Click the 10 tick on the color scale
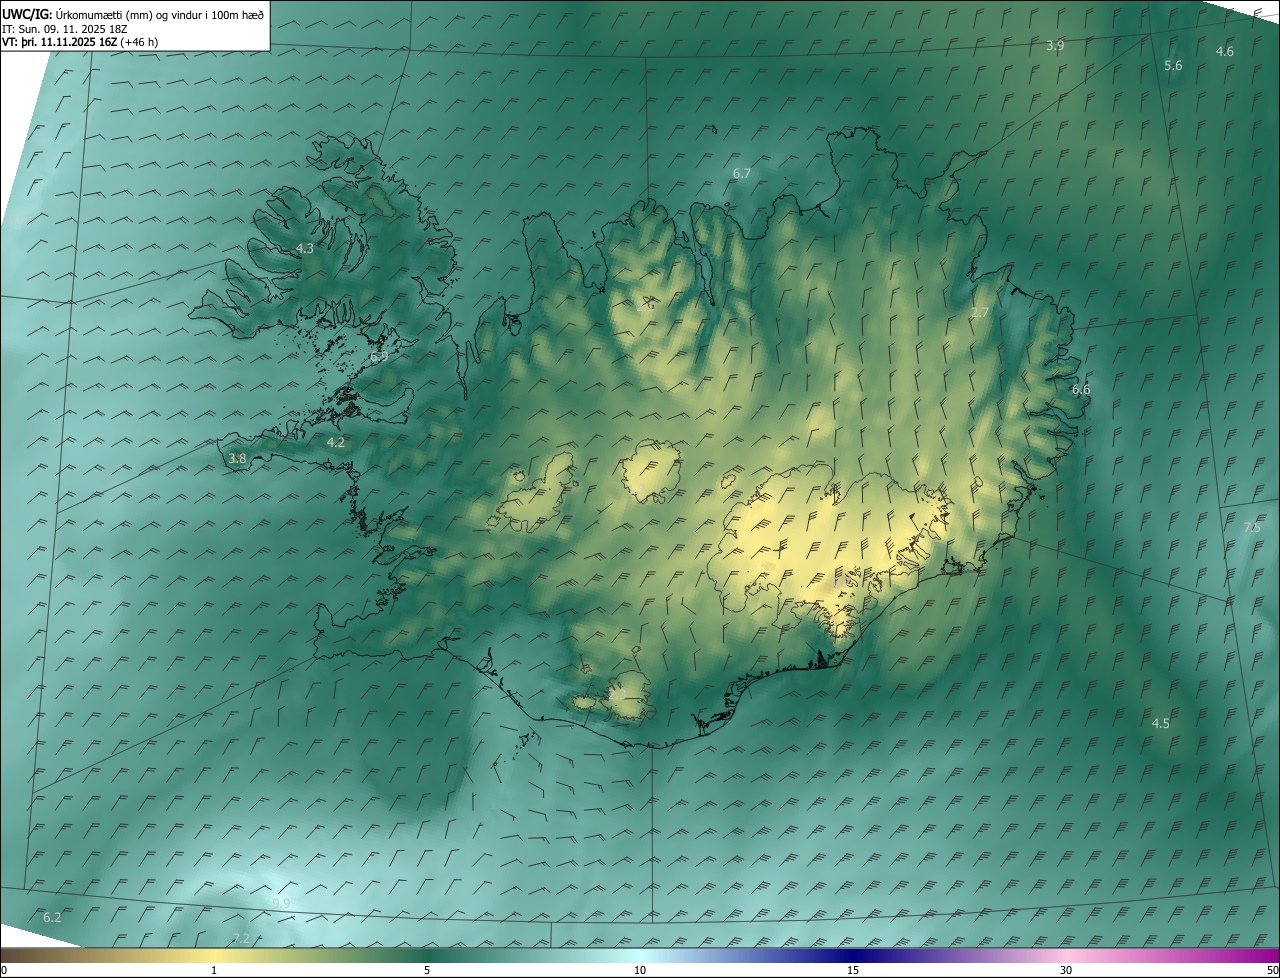 point(640,970)
